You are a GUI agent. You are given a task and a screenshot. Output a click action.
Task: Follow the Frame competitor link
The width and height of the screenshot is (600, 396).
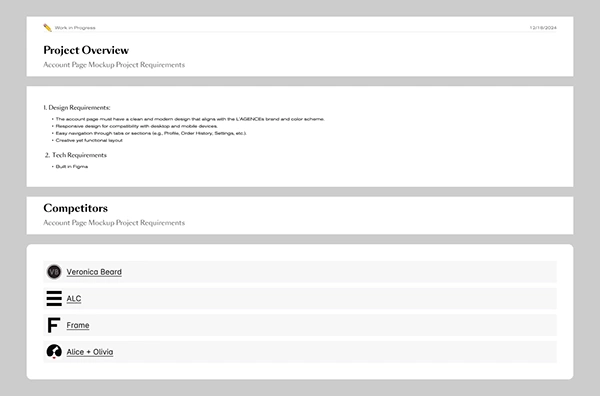(78, 325)
